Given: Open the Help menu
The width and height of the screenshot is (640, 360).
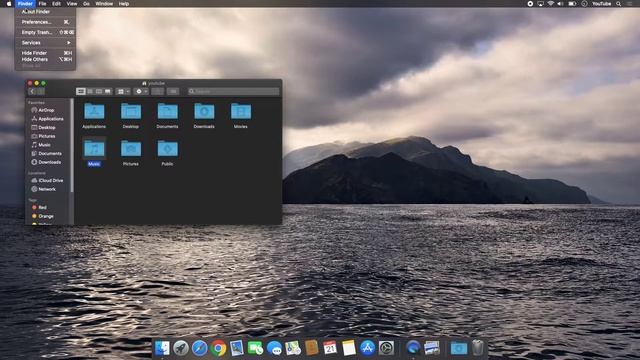Looking at the screenshot, I should pyautogui.click(x=124, y=4).
